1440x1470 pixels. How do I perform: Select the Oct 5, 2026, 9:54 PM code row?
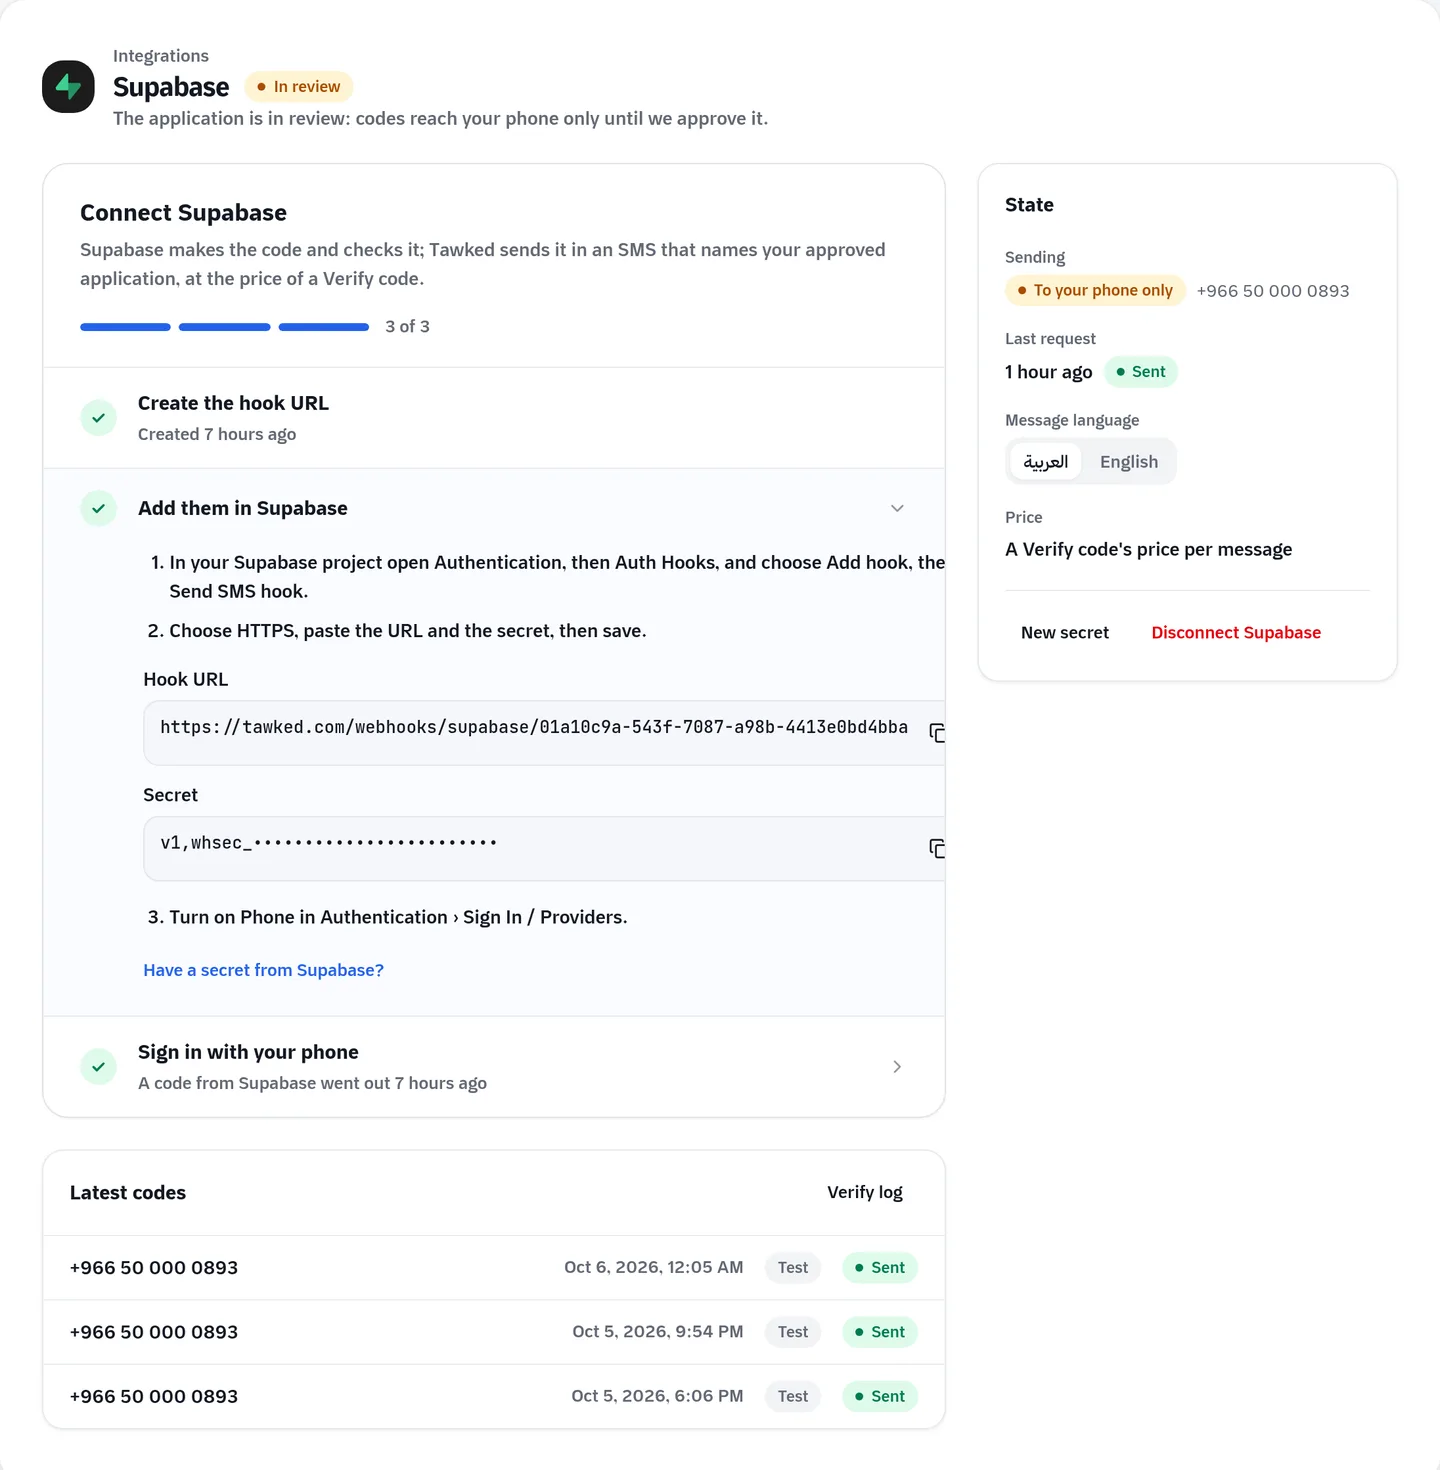(x=494, y=1332)
